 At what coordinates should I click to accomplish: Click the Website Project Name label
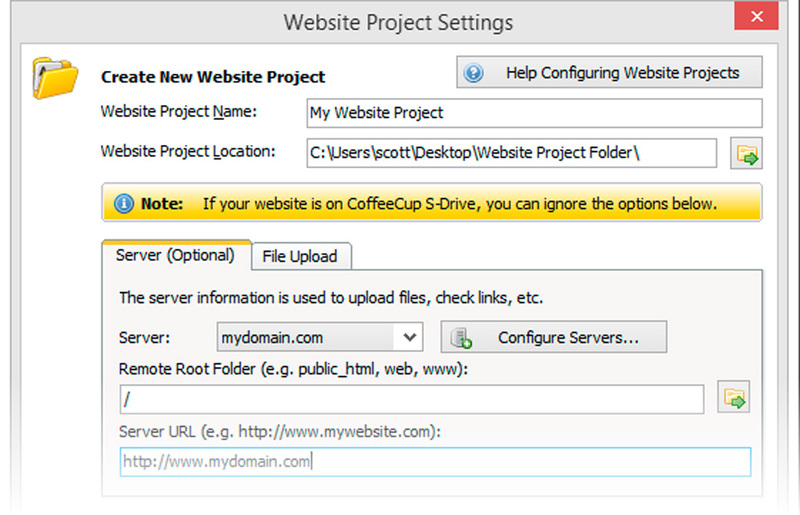pos(179,111)
